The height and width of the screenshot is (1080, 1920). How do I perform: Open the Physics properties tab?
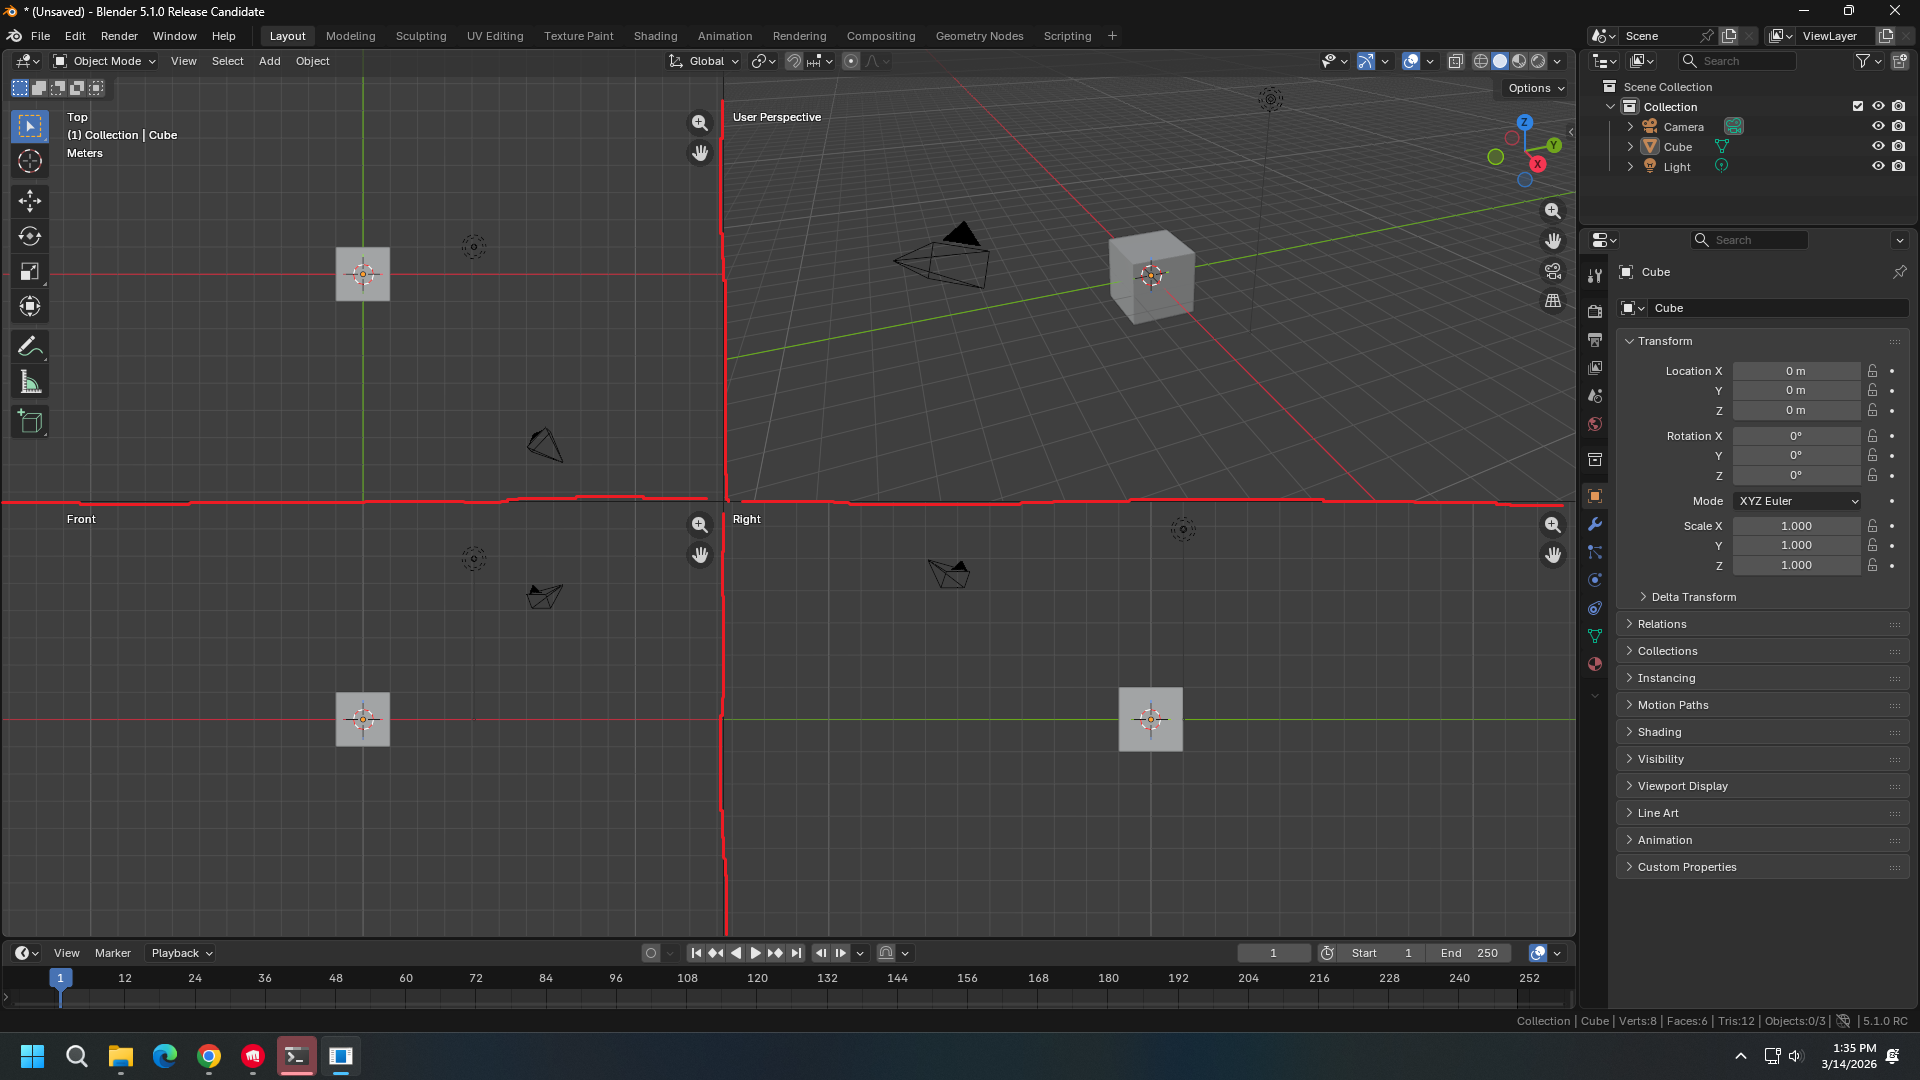pyautogui.click(x=1595, y=580)
